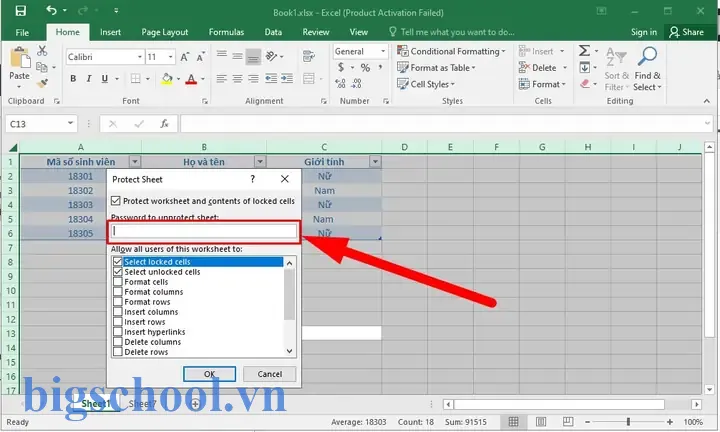Open the font name Calibri dropdown
The width and height of the screenshot is (720, 432).
(140, 57)
